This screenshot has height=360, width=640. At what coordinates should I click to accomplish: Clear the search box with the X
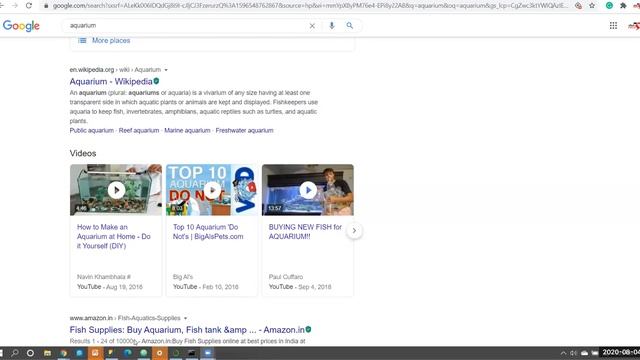pos(312,26)
